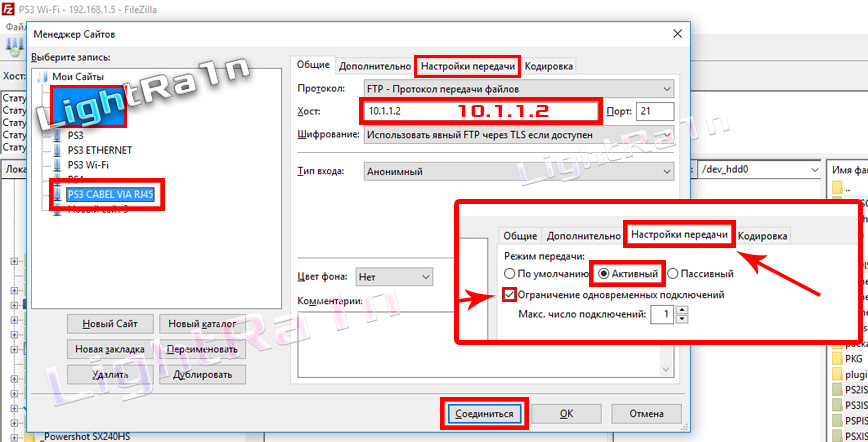
Task: Click the Хост address field showing 10.1.1.2
Action: pyautogui.click(x=480, y=111)
